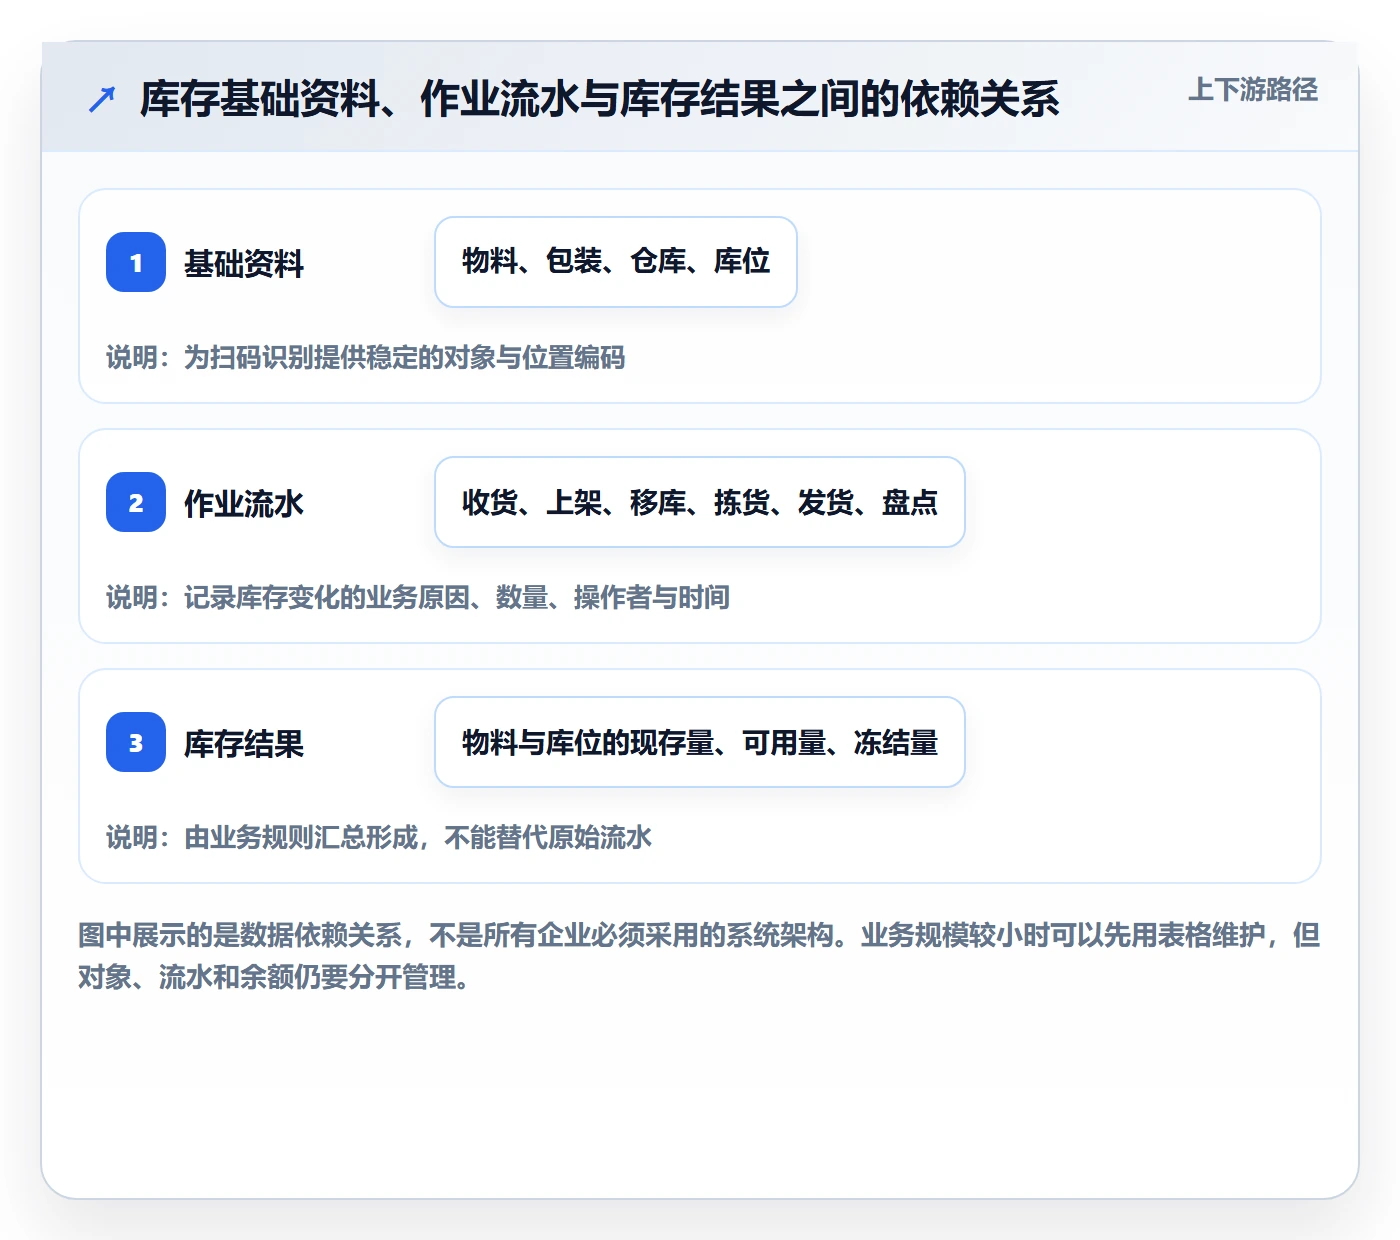Select the 基础资料 heading
1400x1240 pixels.
[x=244, y=264]
